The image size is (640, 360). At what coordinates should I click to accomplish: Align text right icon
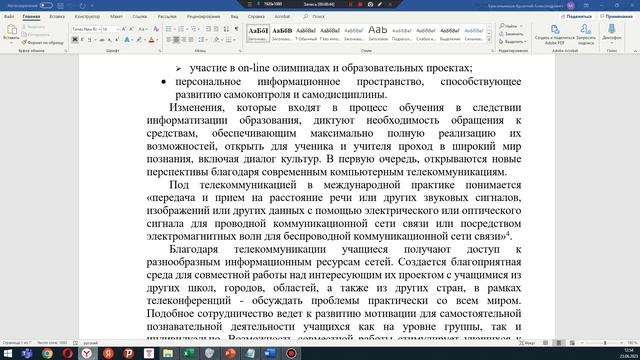tap(184, 40)
